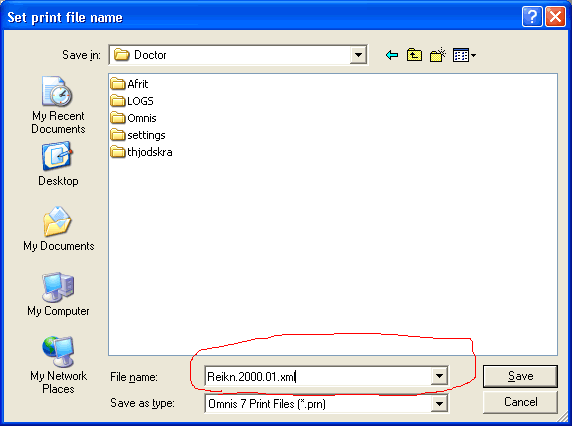Click the Help question mark button
The height and width of the screenshot is (426, 572).
[x=532, y=17]
